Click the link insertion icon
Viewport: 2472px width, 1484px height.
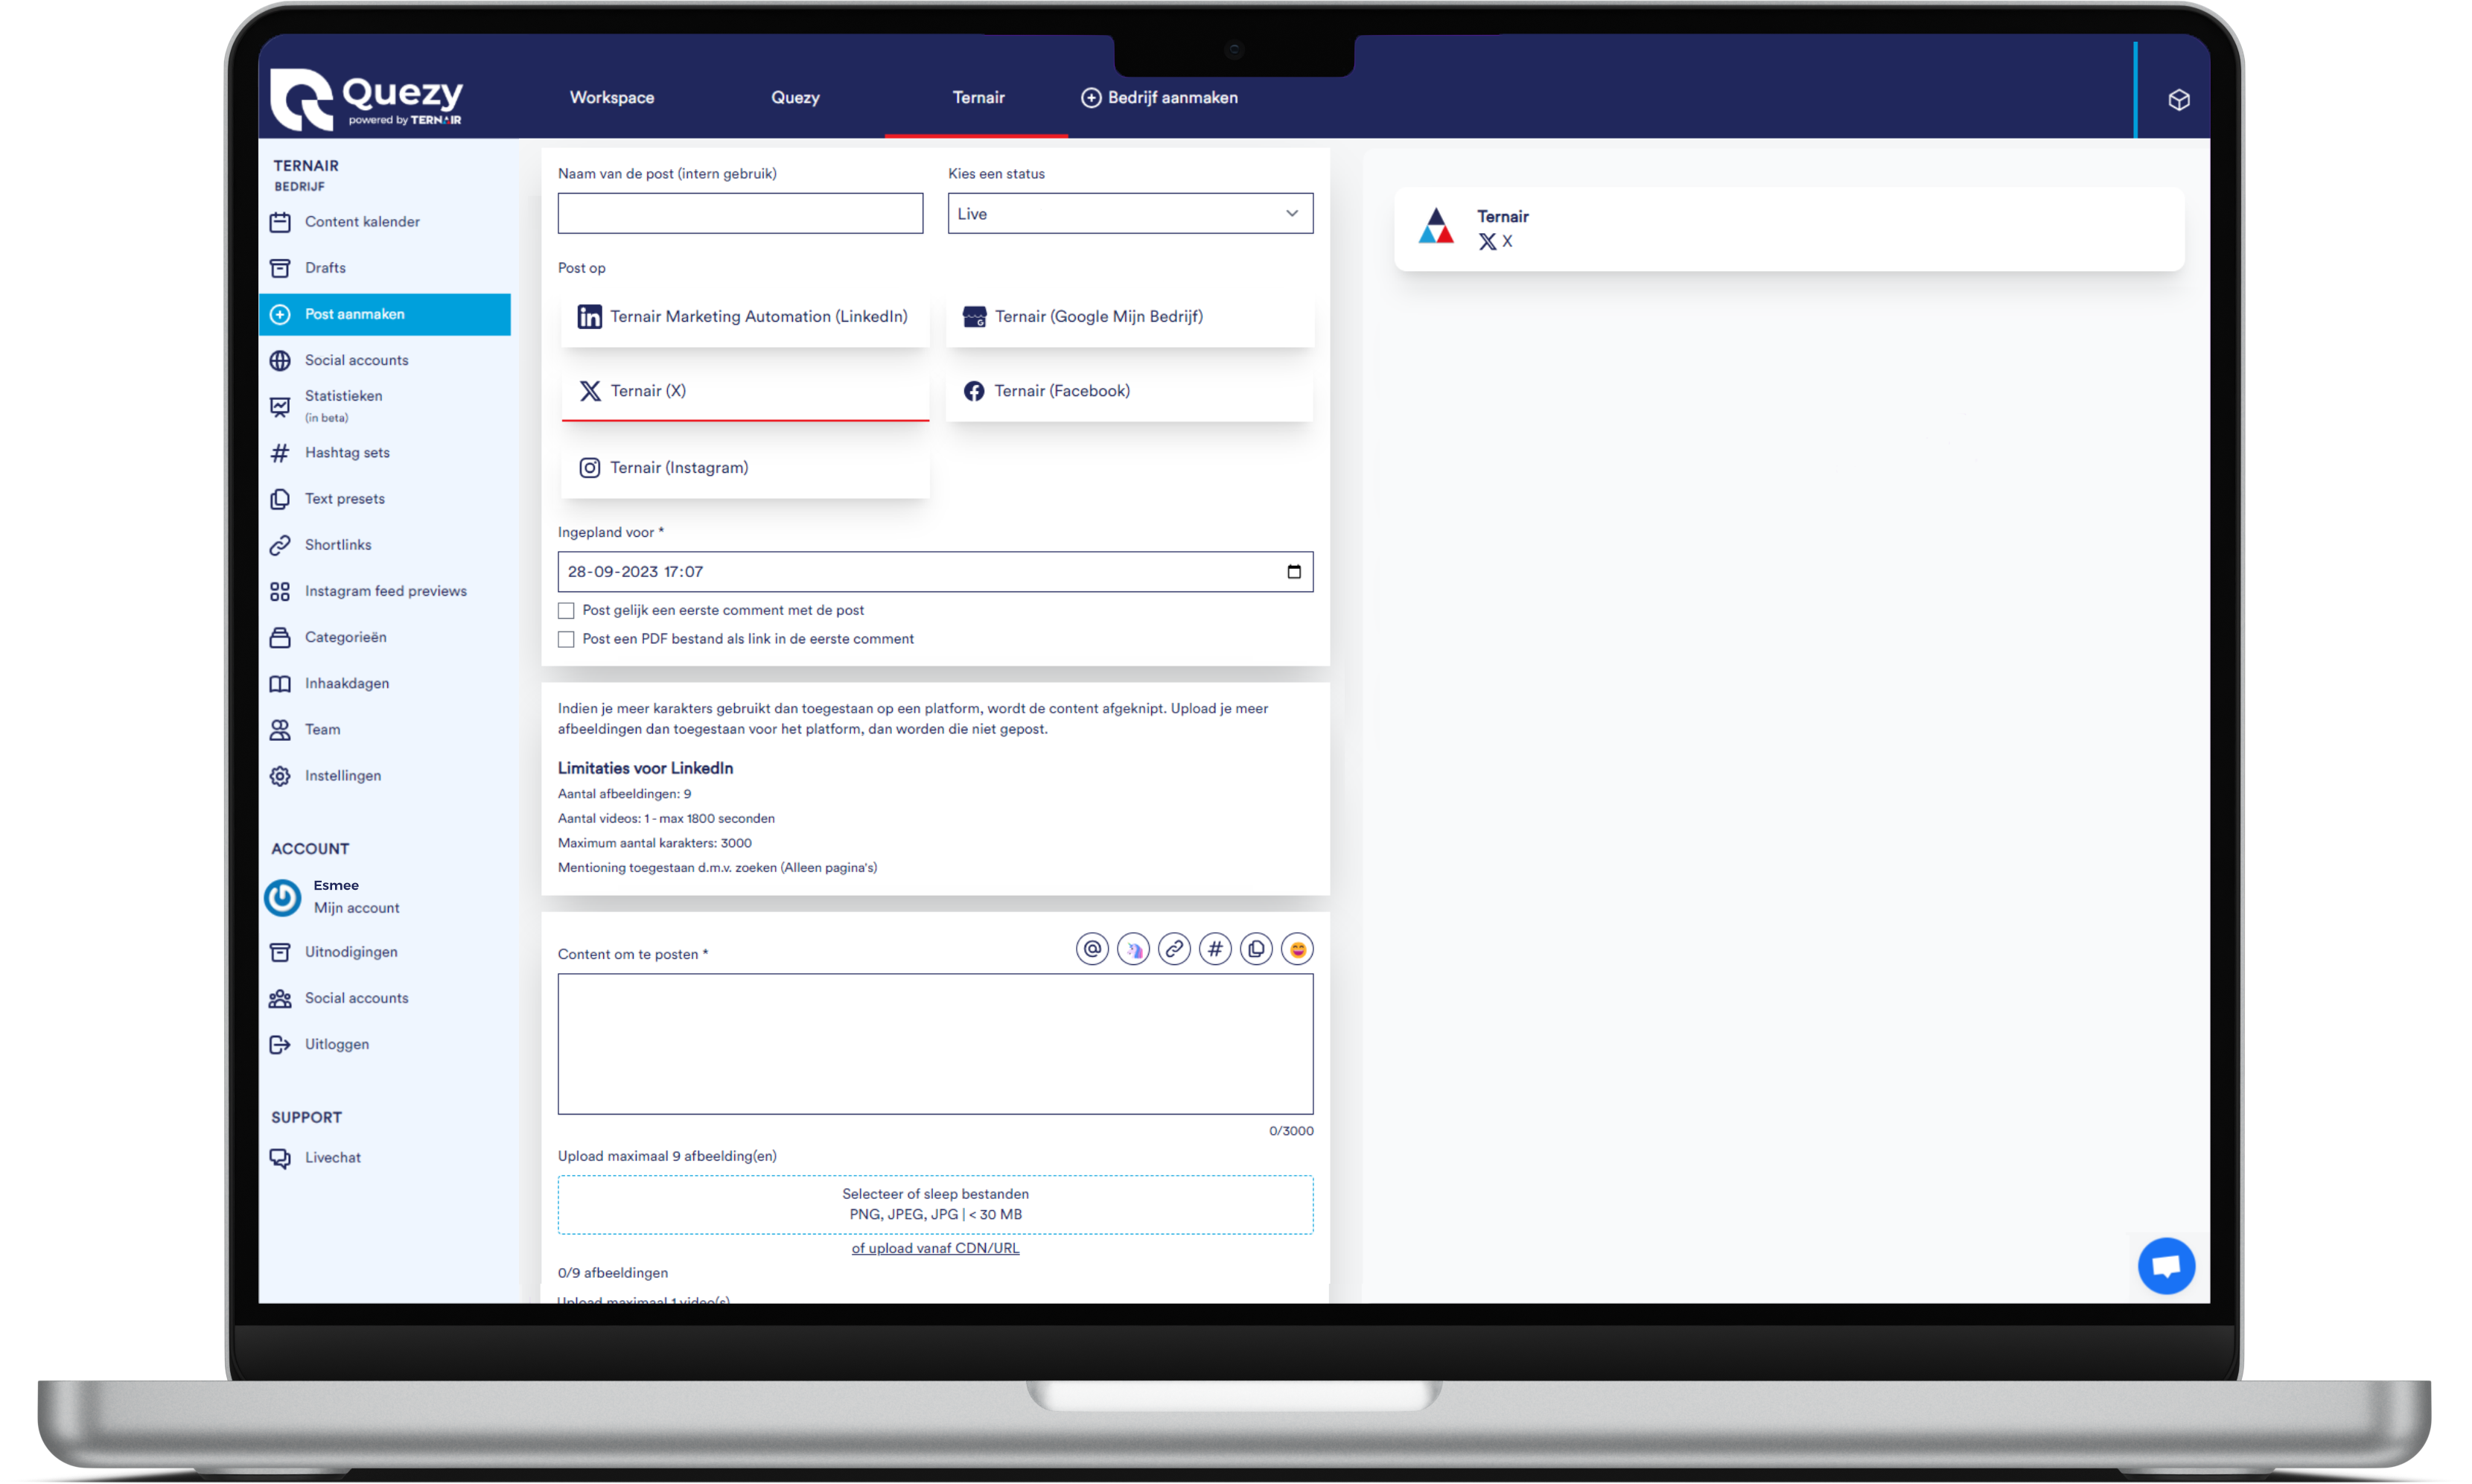pyautogui.click(x=1173, y=949)
